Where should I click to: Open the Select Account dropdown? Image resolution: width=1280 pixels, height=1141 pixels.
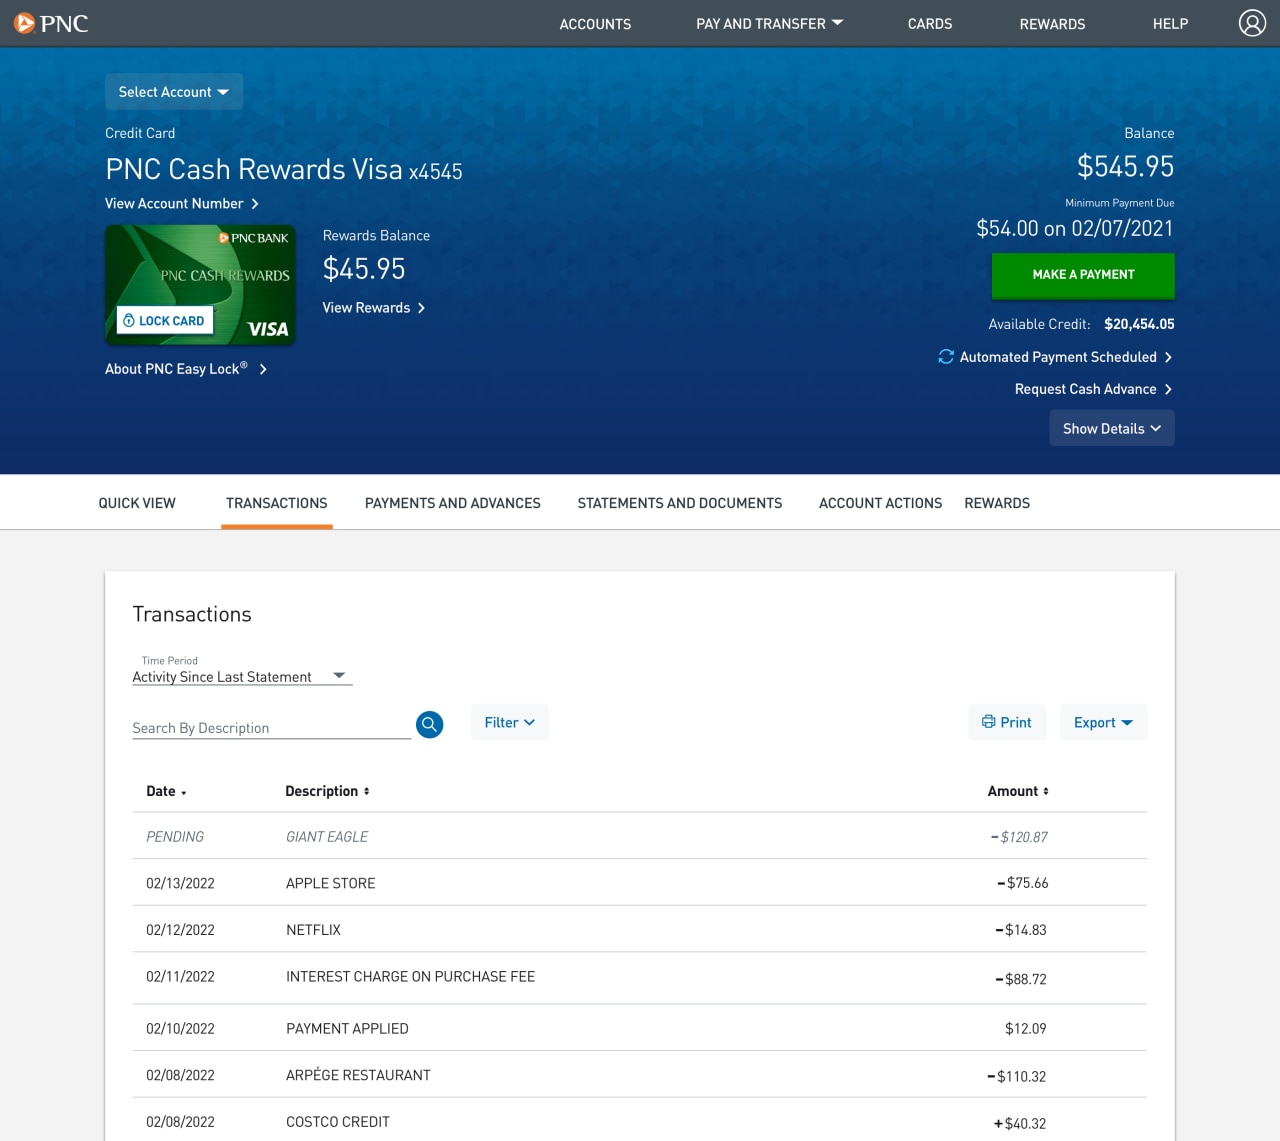173,91
